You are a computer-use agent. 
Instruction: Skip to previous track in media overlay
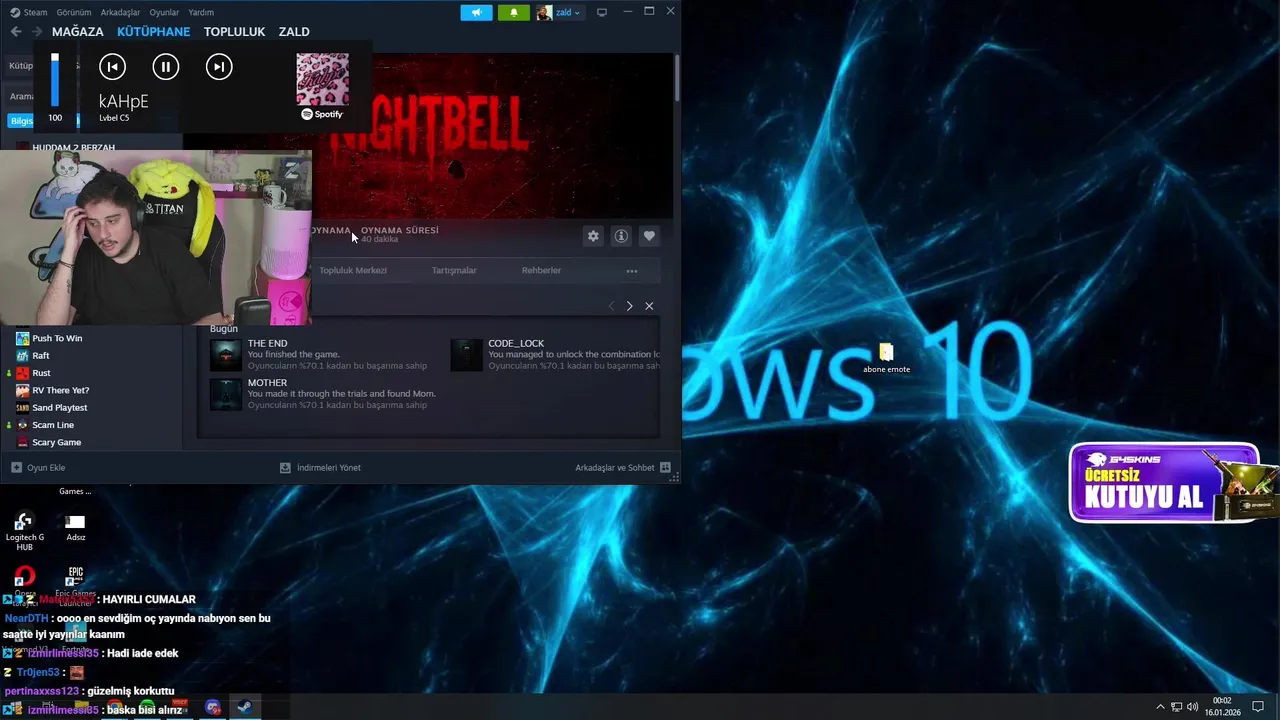click(112, 67)
